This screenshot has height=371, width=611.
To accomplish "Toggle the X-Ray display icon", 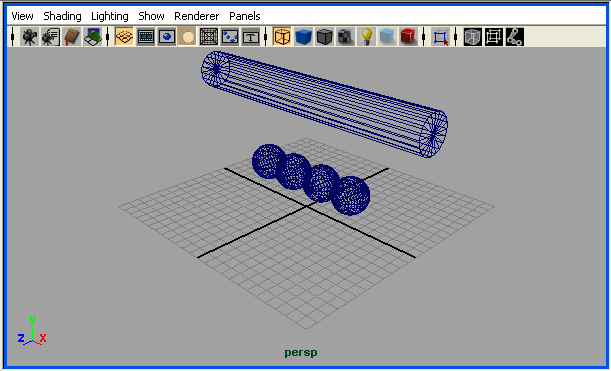I will click(x=387, y=37).
